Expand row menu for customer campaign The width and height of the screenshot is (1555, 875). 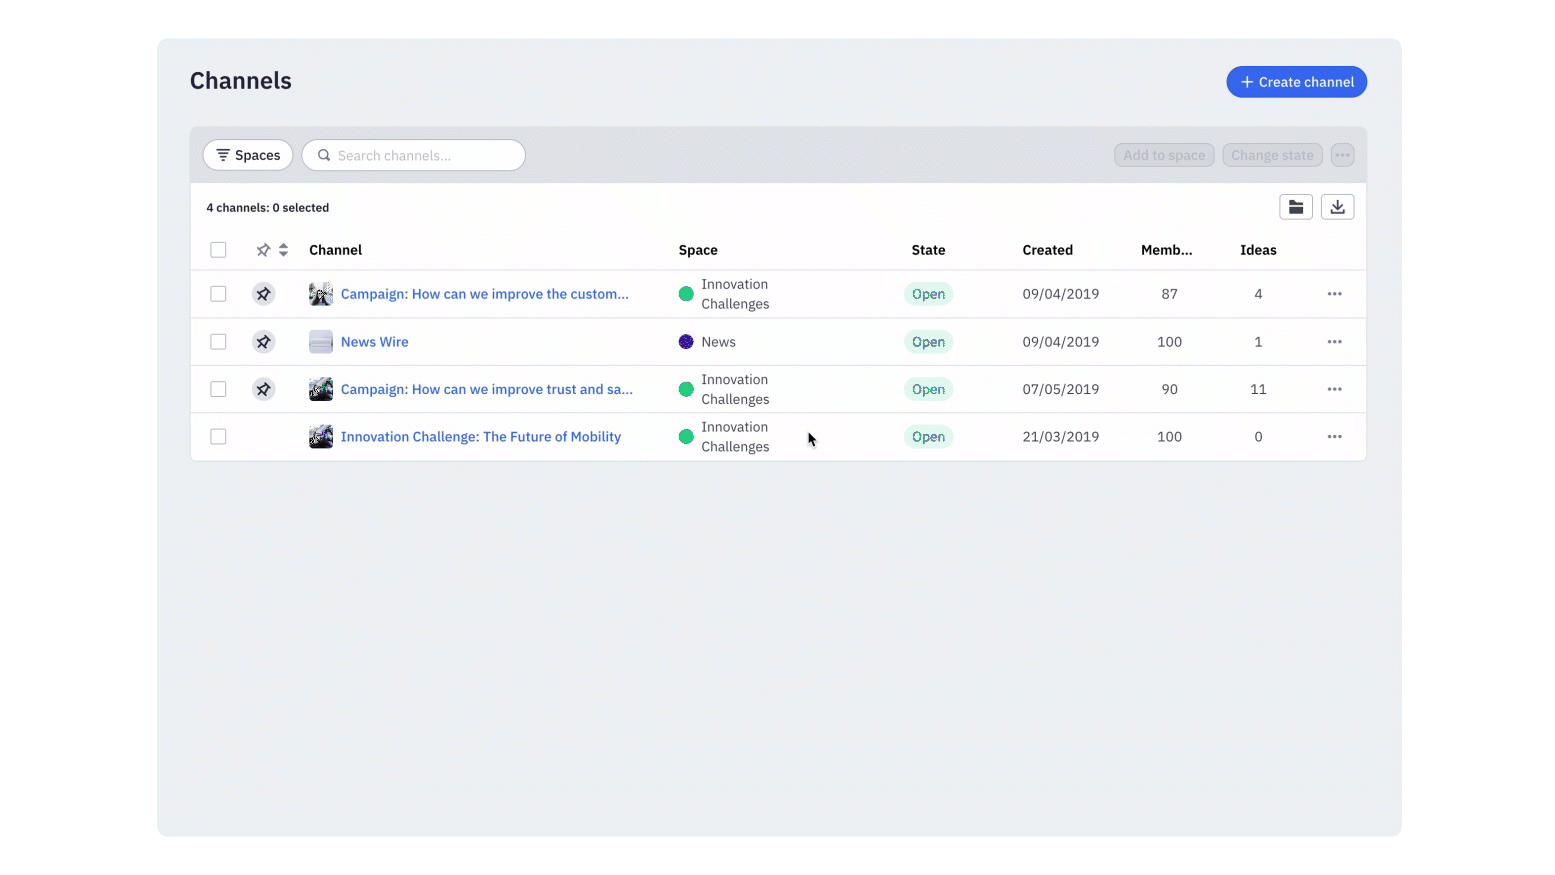pos(1334,294)
